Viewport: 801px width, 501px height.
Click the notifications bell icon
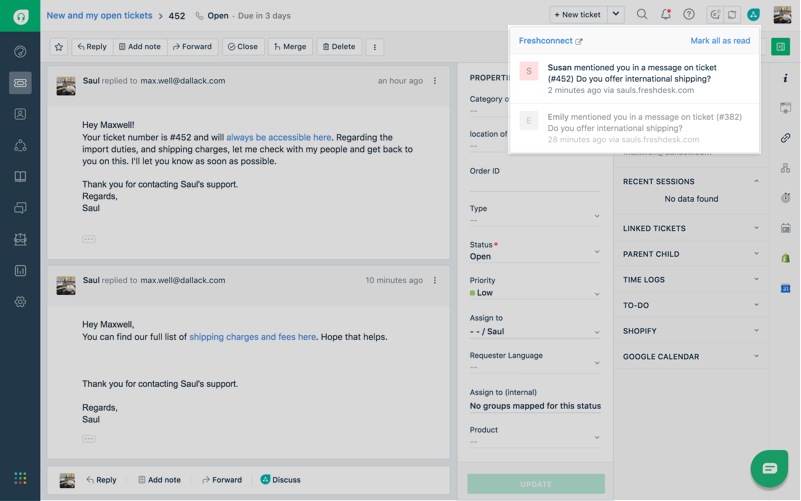(666, 14)
